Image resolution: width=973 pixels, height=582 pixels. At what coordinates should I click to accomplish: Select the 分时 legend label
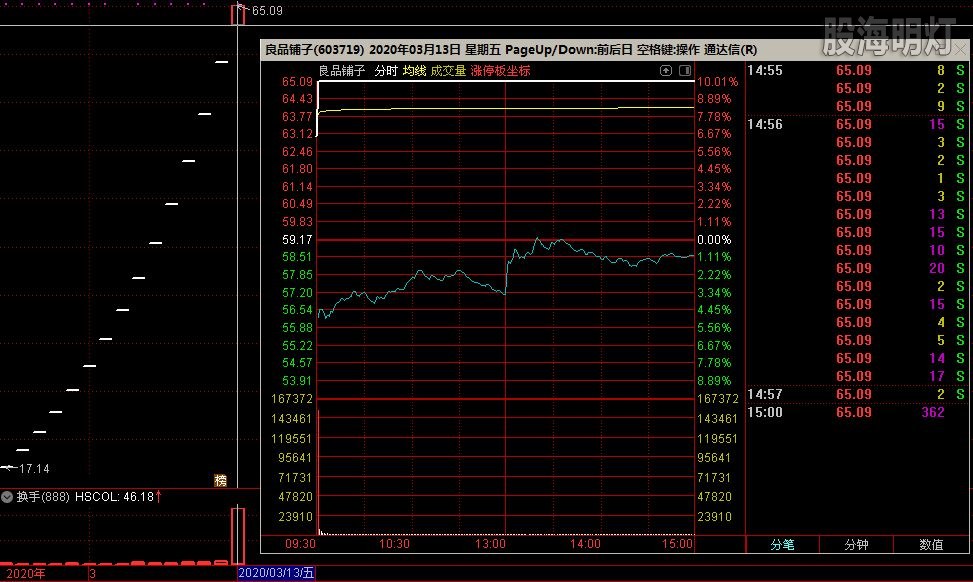385,71
